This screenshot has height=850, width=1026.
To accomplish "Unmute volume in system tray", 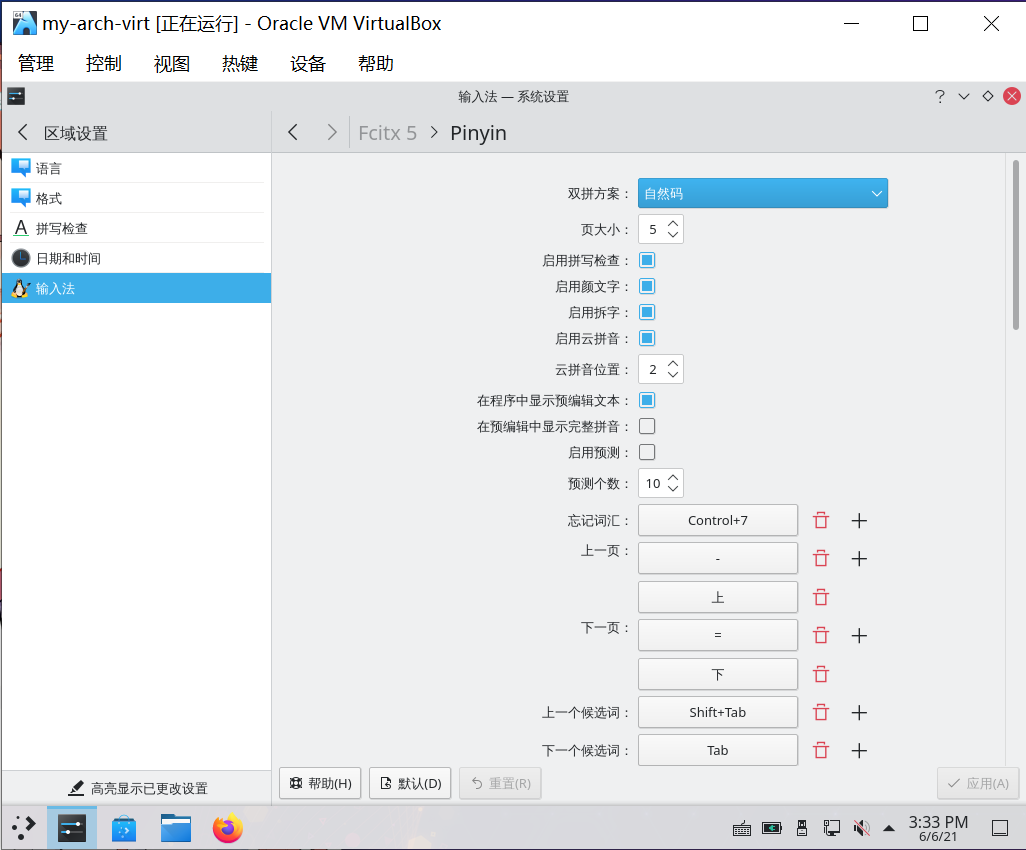I will (x=861, y=828).
